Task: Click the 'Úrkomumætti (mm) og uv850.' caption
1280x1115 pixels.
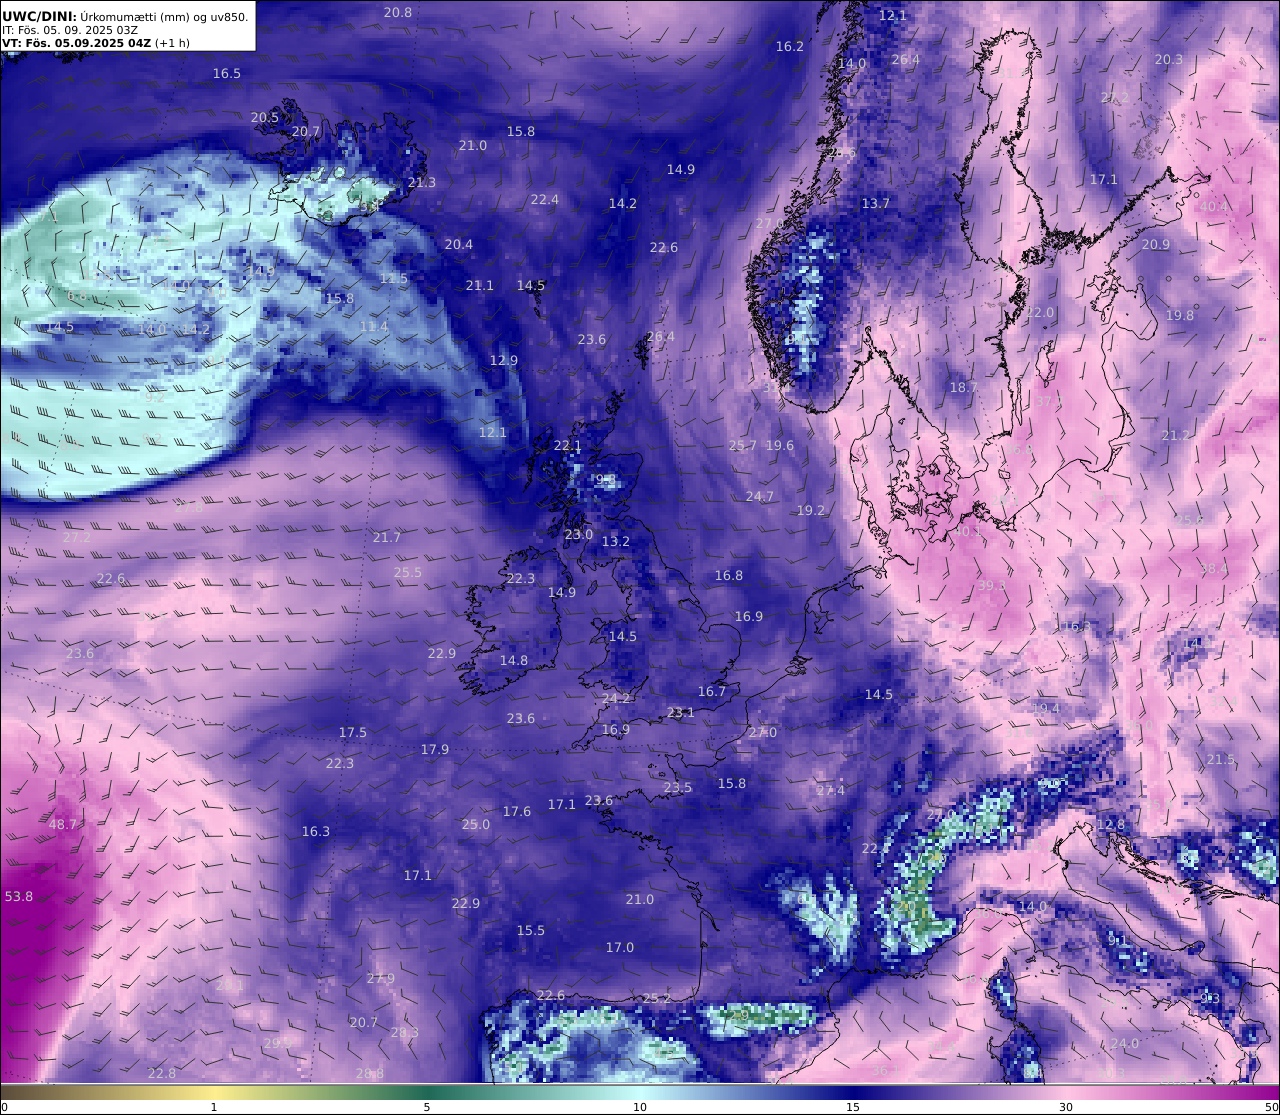Action: 164,16
